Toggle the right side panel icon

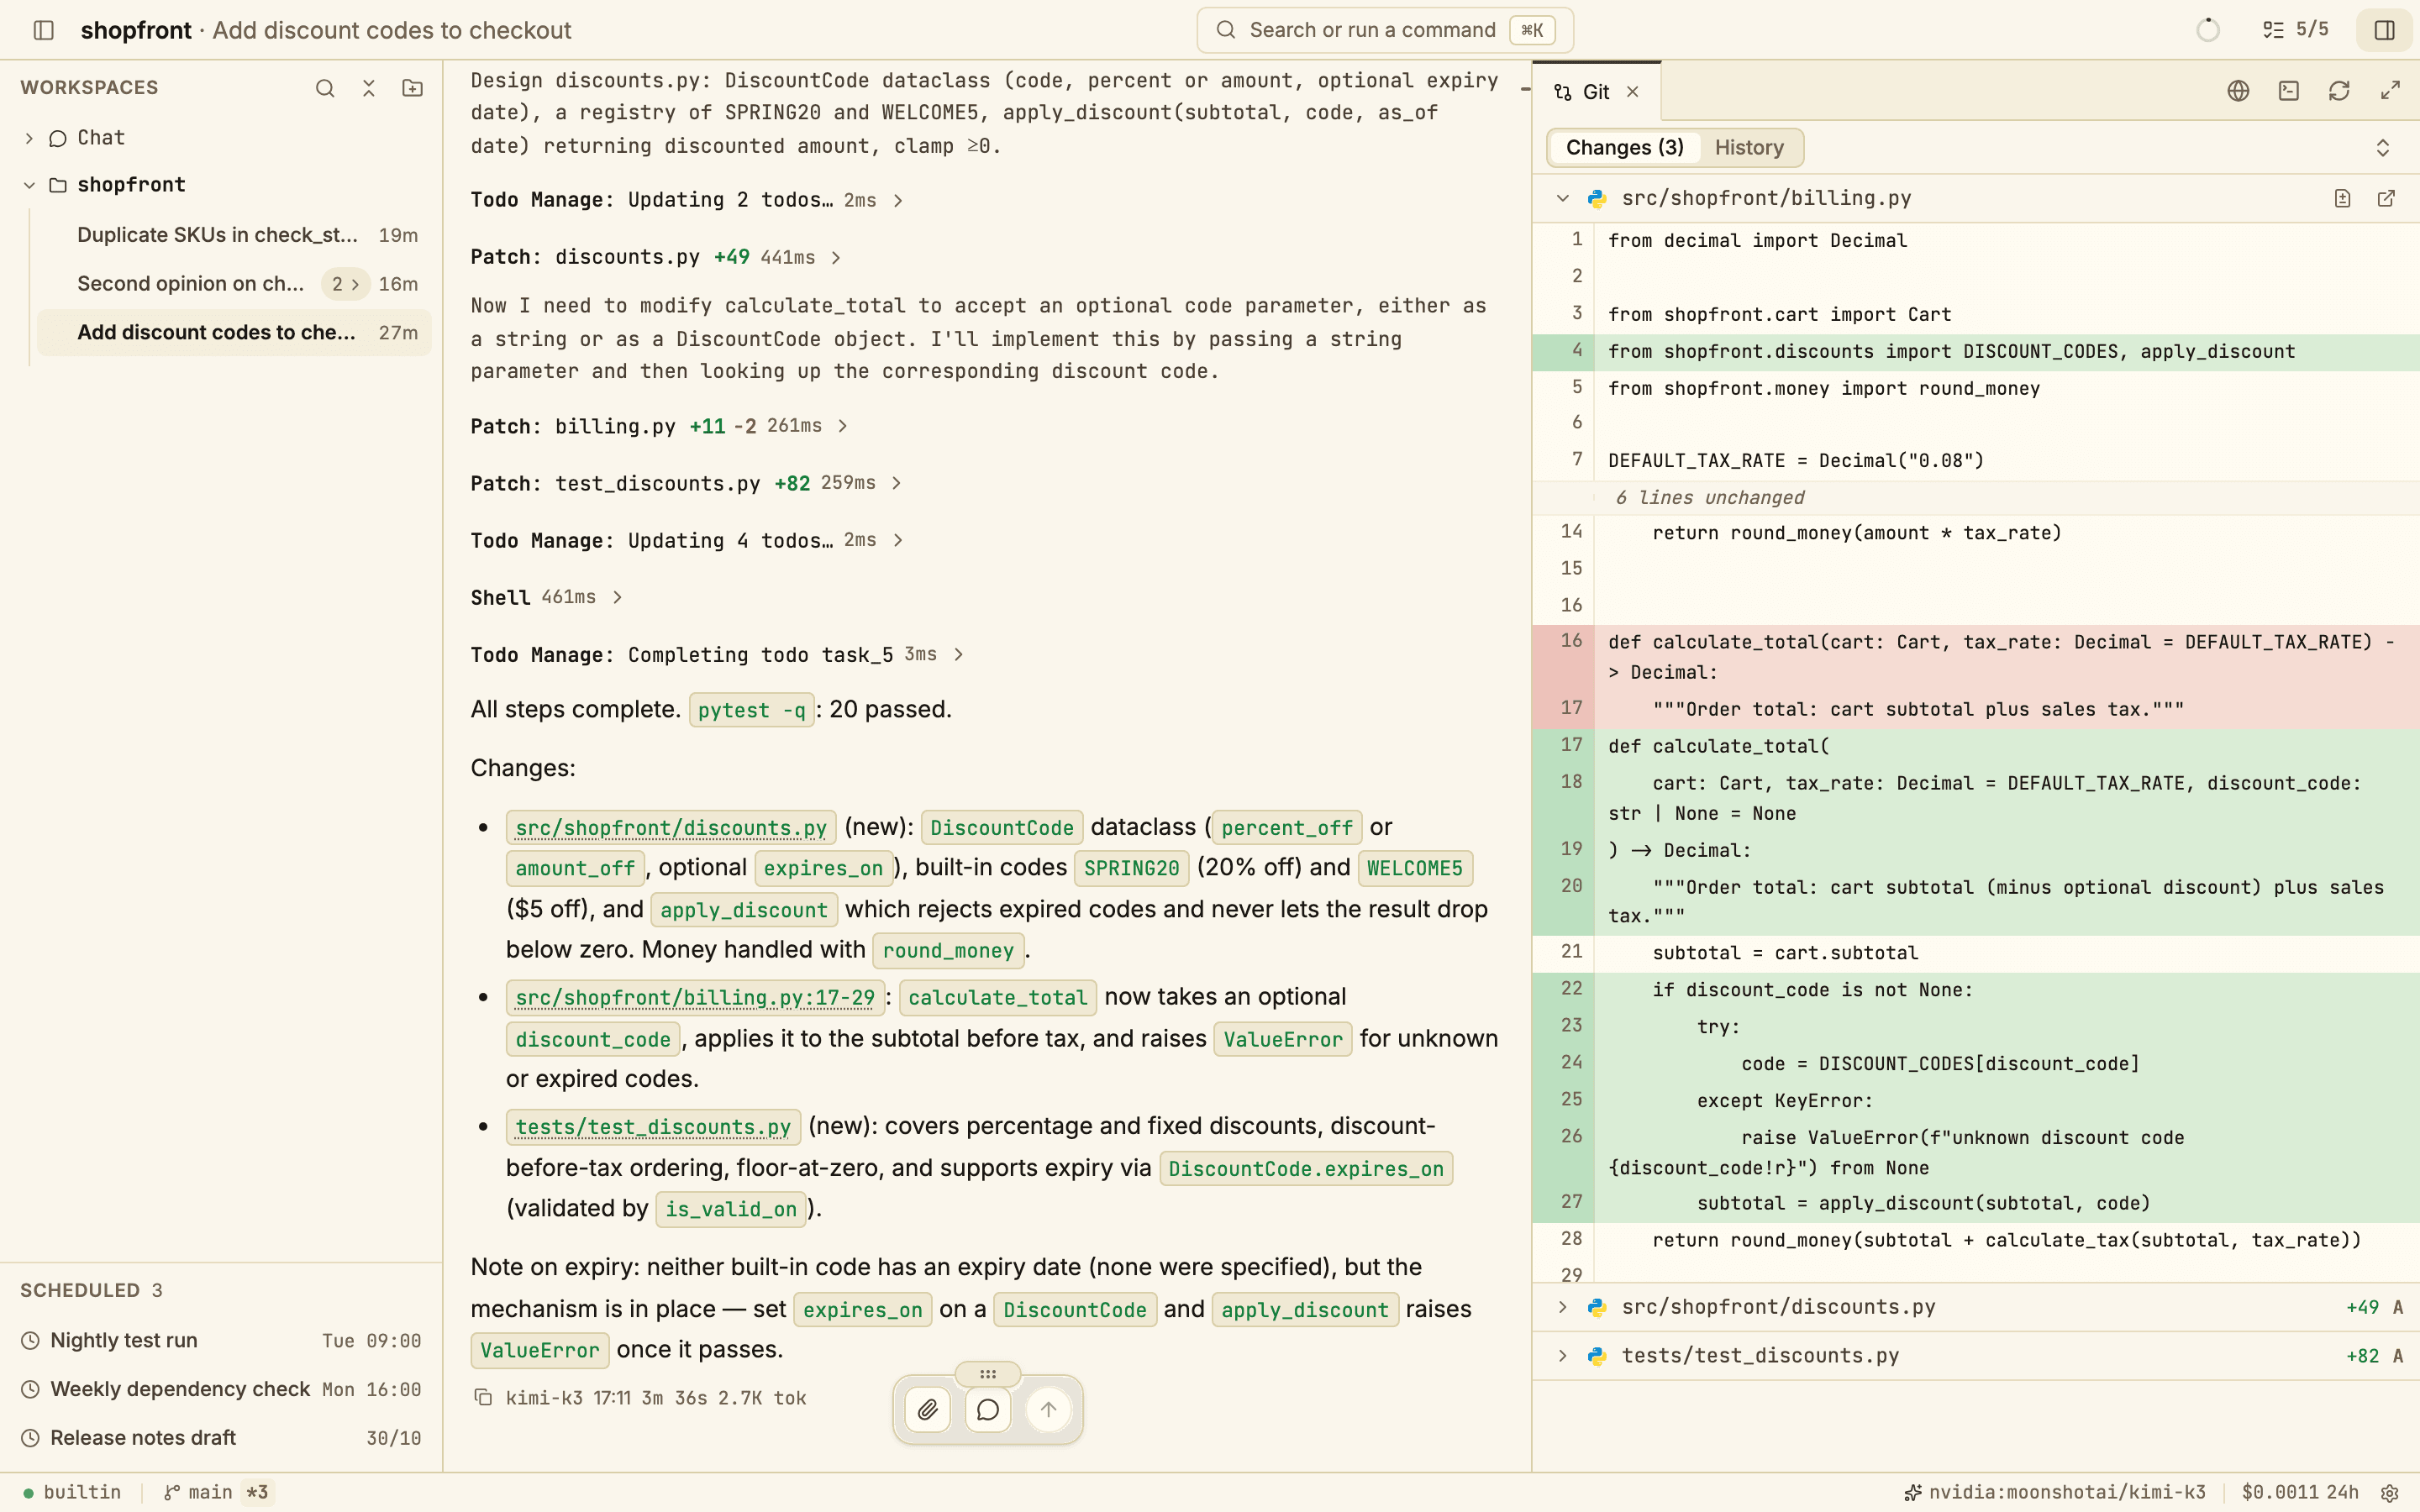click(2385, 30)
